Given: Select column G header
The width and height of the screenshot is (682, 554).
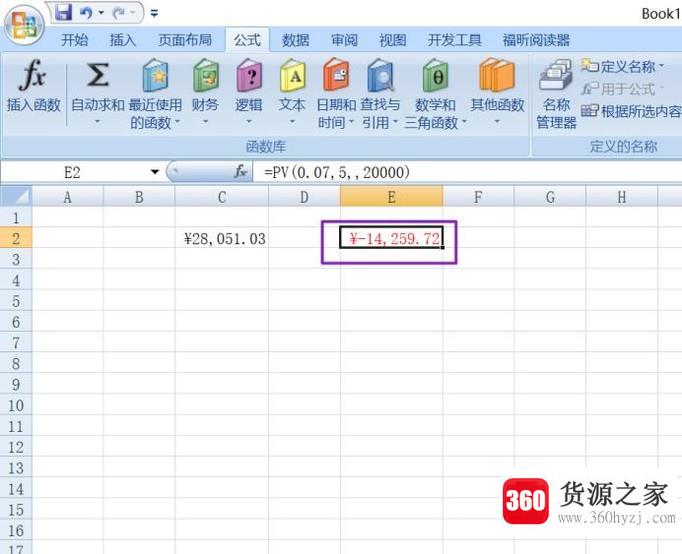Looking at the screenshot, I should [550, 197].
